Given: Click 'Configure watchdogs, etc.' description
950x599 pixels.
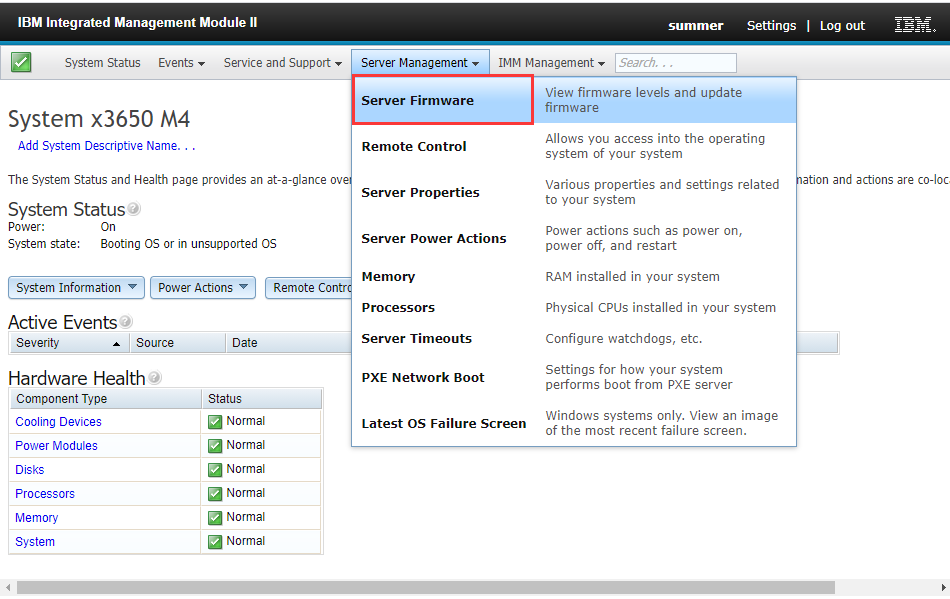Looking at the screenshot, I should pyautogui.click(x=623, y=339).
